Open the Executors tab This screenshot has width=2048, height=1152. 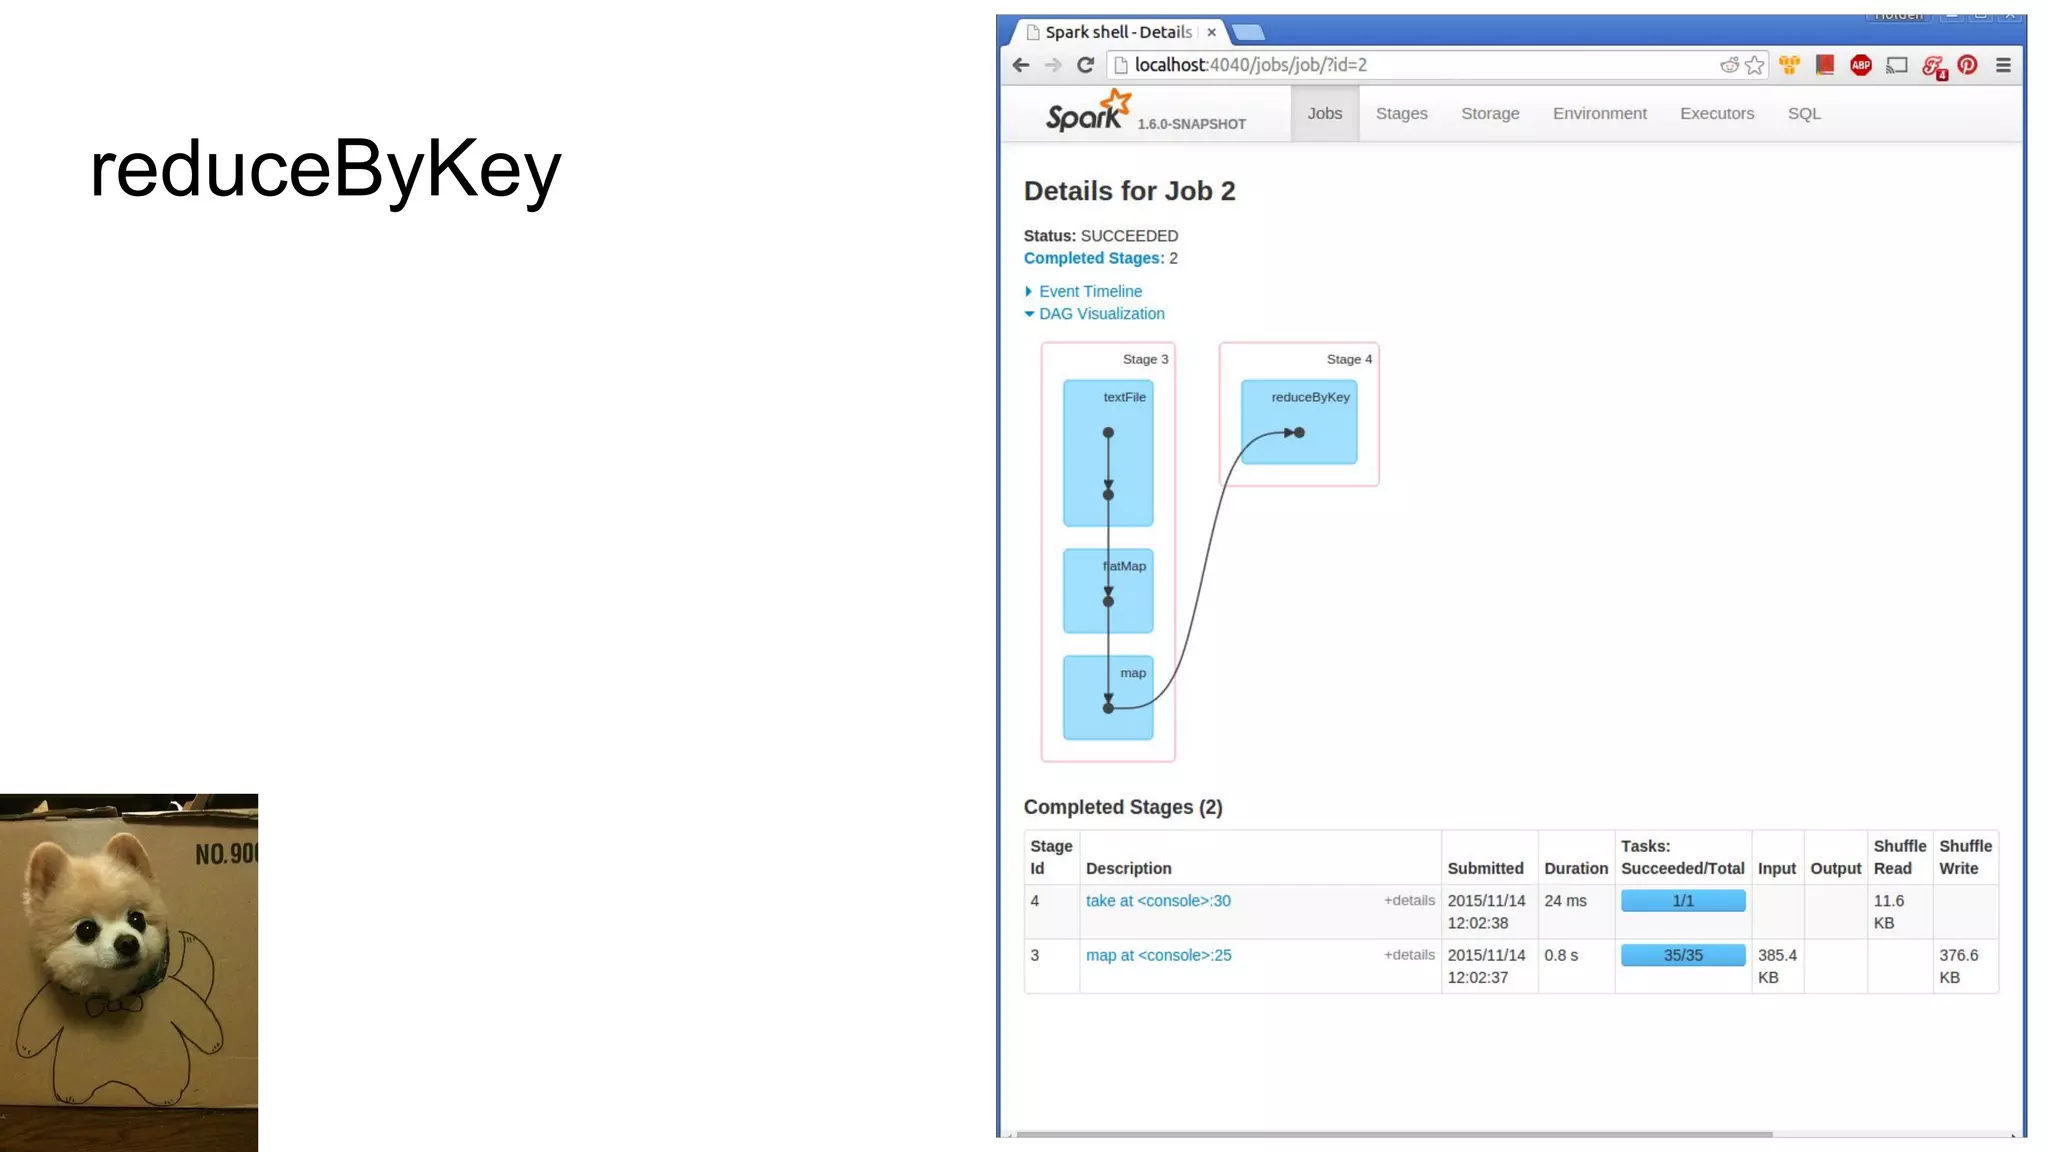1716,114
